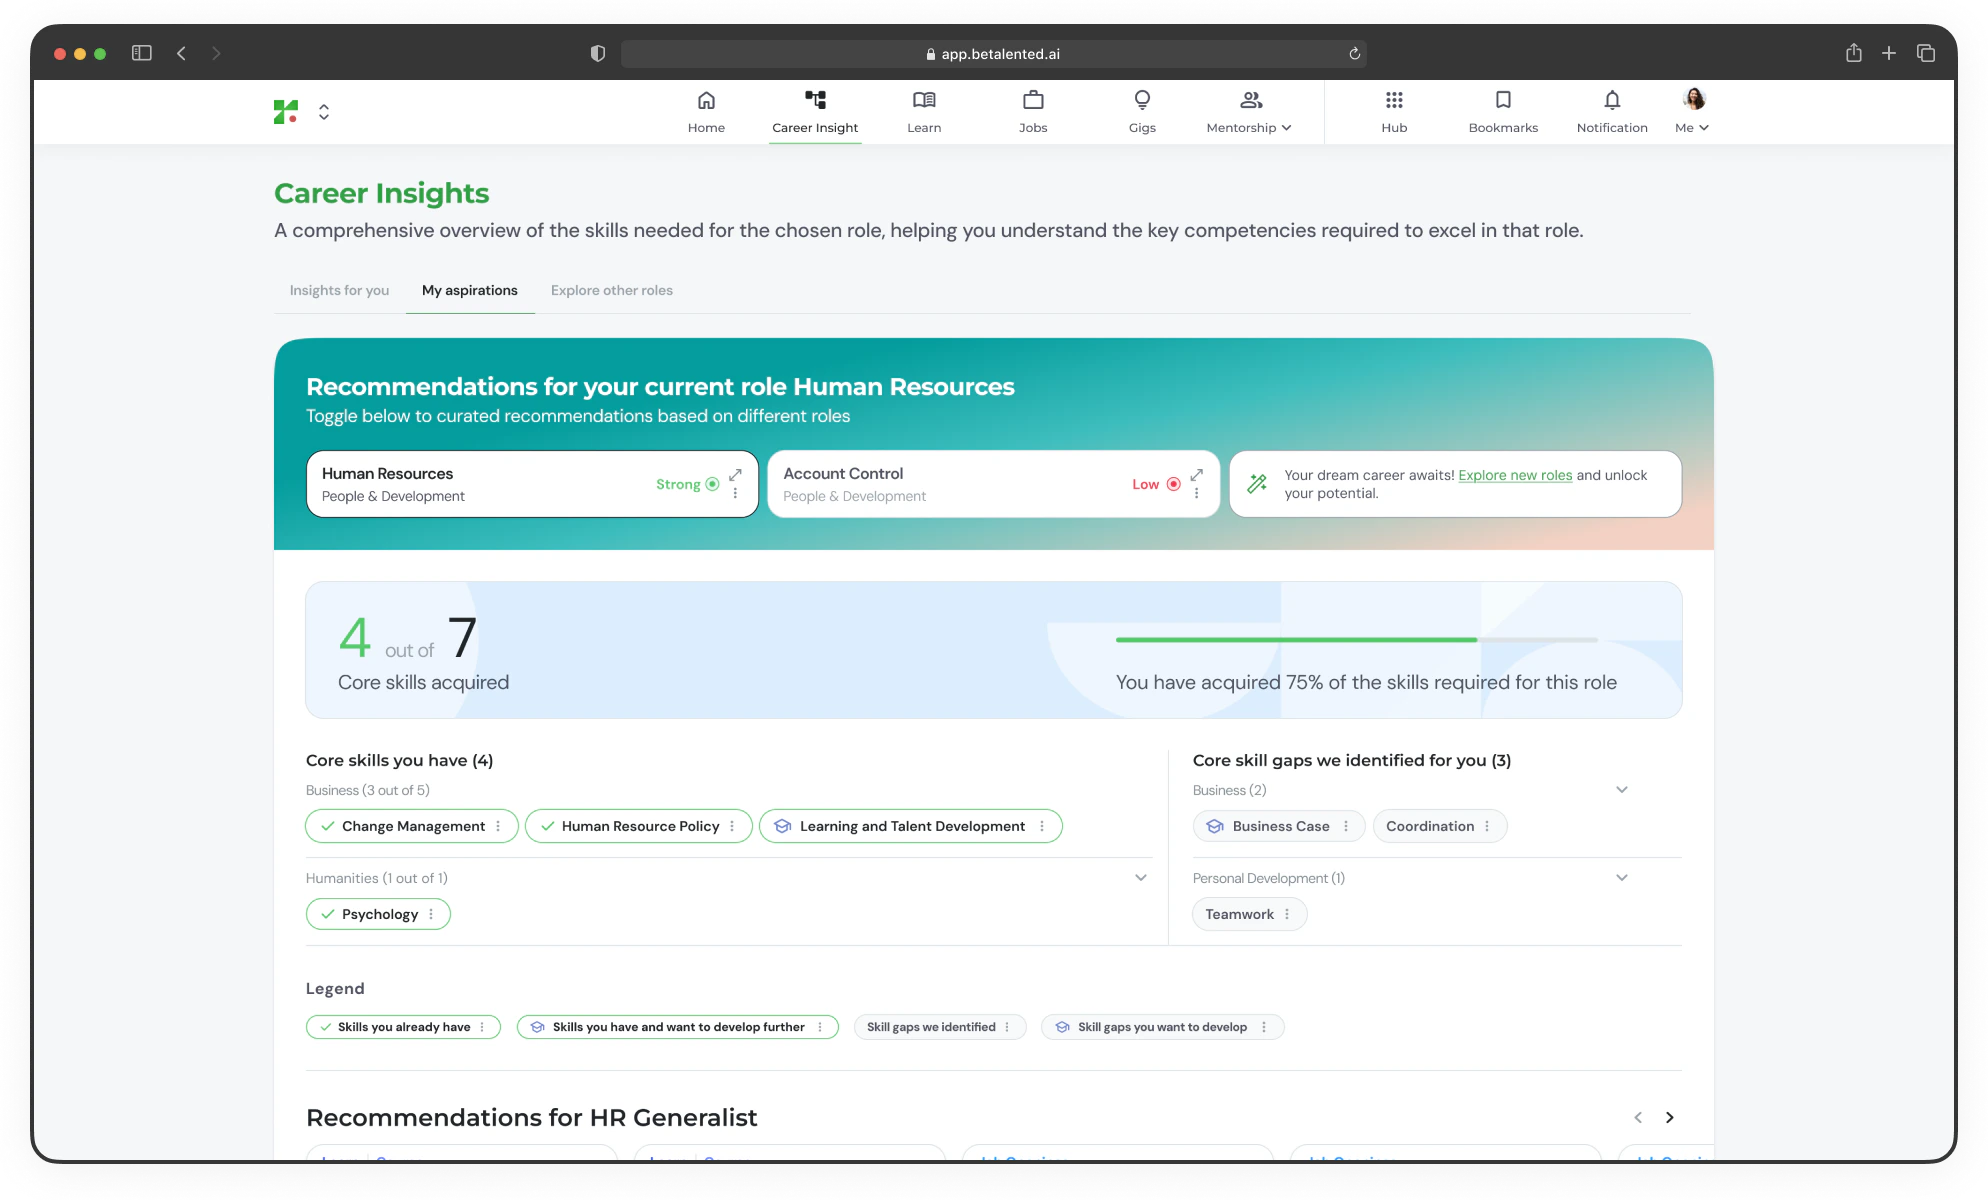Open Gigs lightbulb icon
Image resolution: width=1988 pixels, height=1200 pixels.
[x=1142, y=100]
